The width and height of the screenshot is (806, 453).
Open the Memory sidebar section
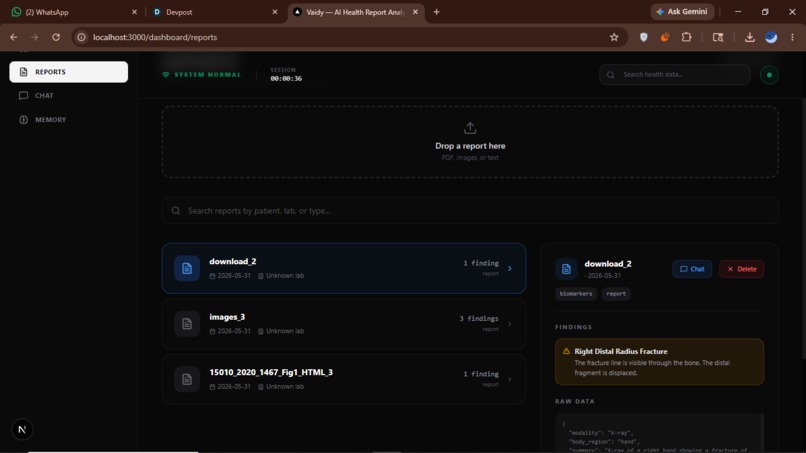point(68,120)
